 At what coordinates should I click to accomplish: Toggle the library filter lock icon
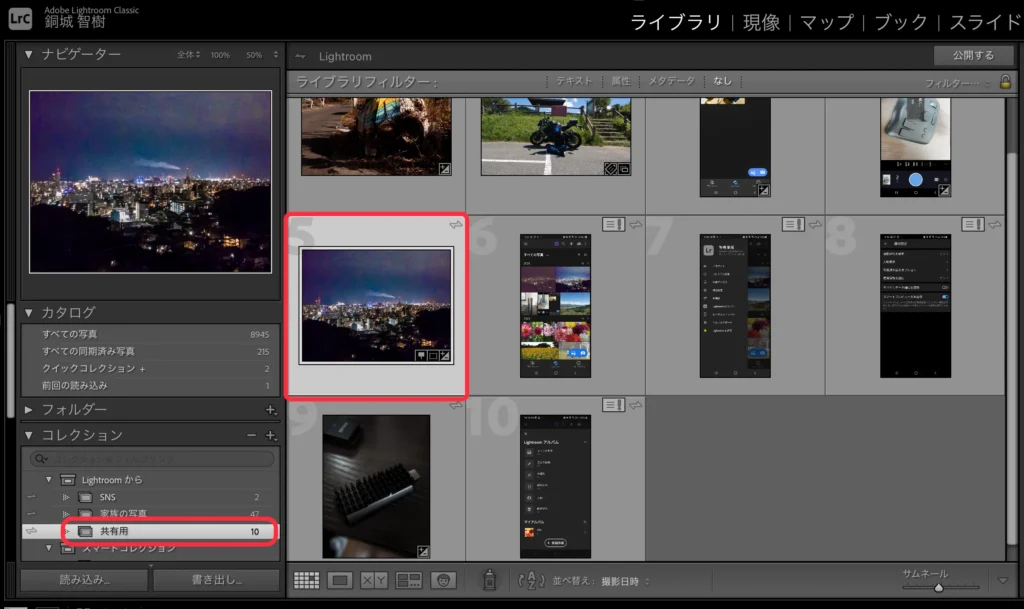(x=1004, y=82)
